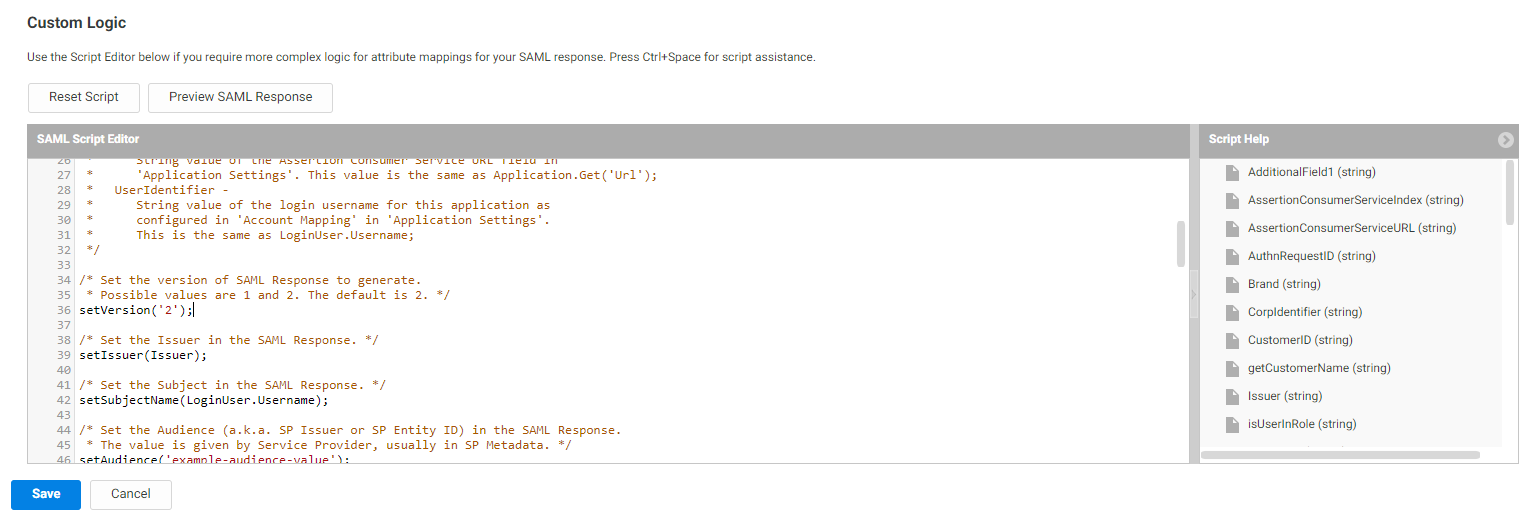Click the Script Help horizontal scrollbar

pyautogui.click(x=1339, y=455)
